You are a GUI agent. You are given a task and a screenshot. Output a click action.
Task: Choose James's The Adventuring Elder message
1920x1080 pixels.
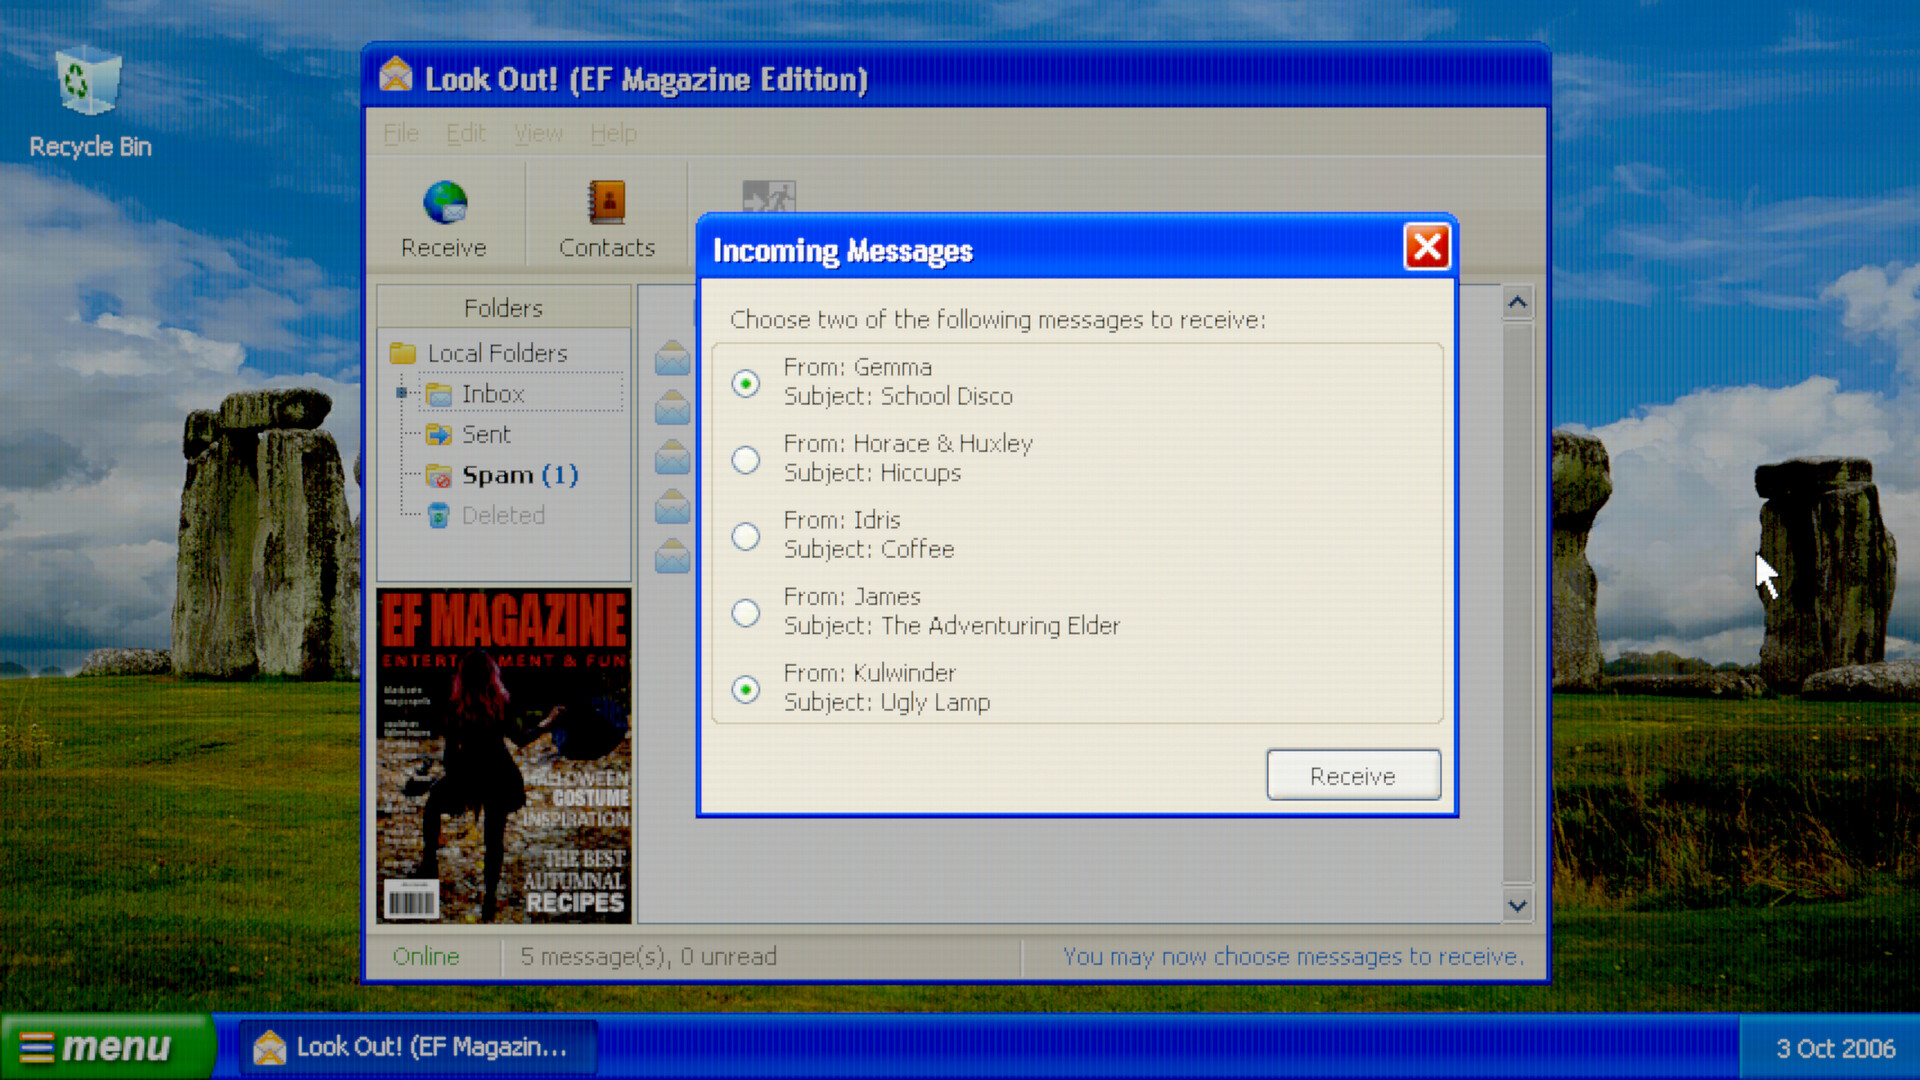pos(746,612)
